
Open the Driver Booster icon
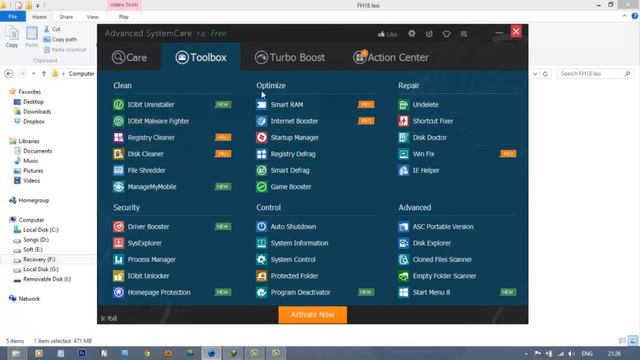(x=118, y=227)
